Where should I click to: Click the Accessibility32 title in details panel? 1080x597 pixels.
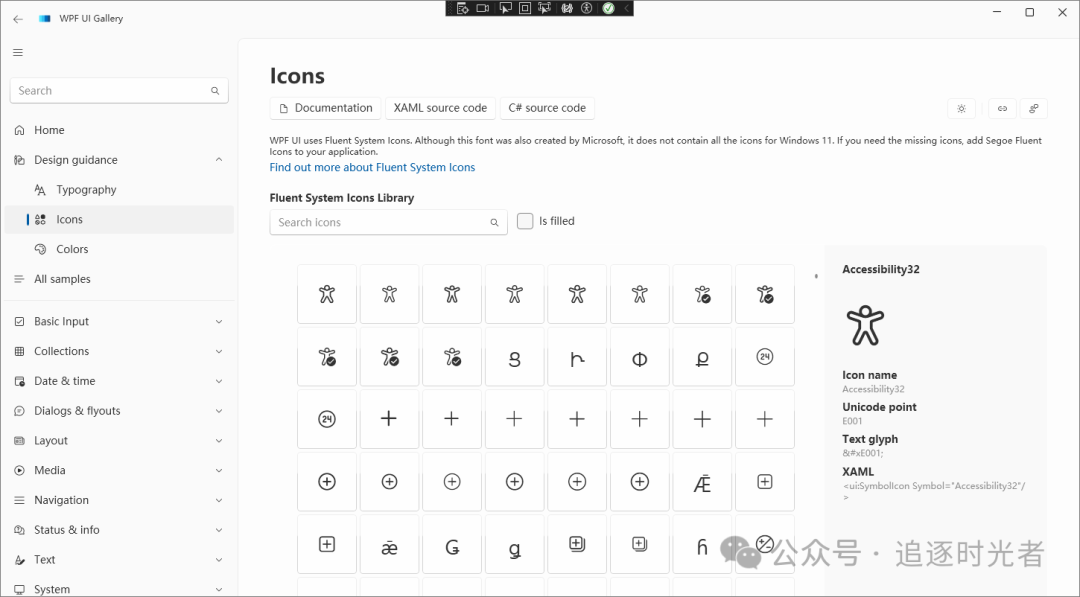click(x=880, y=269)
